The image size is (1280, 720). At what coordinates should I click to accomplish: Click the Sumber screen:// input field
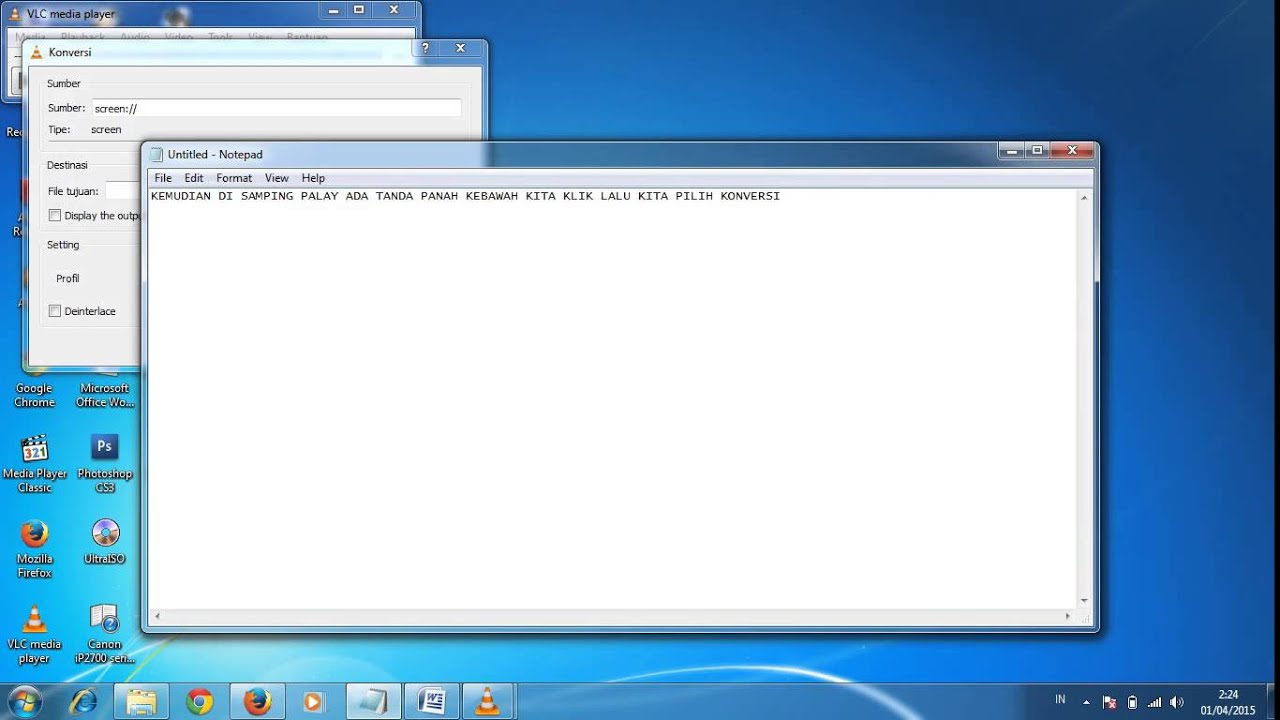(276, 108)
